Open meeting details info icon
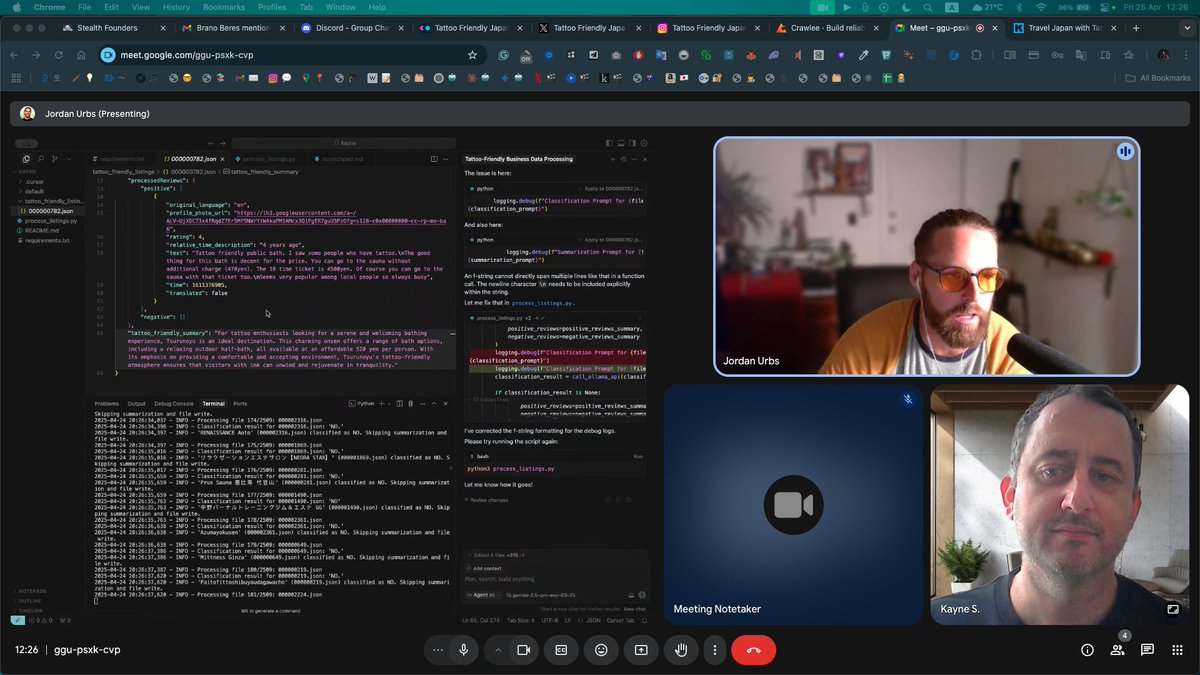 pyautogui.click(x=1087, y=650)
